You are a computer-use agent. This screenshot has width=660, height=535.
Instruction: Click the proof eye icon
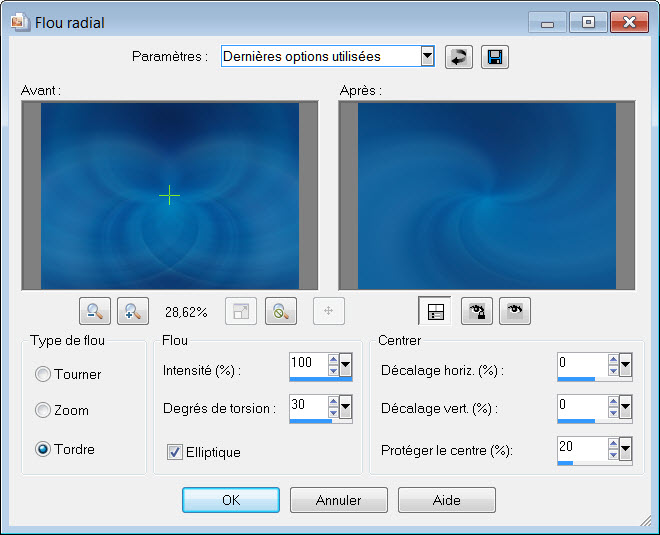point(515,311)
